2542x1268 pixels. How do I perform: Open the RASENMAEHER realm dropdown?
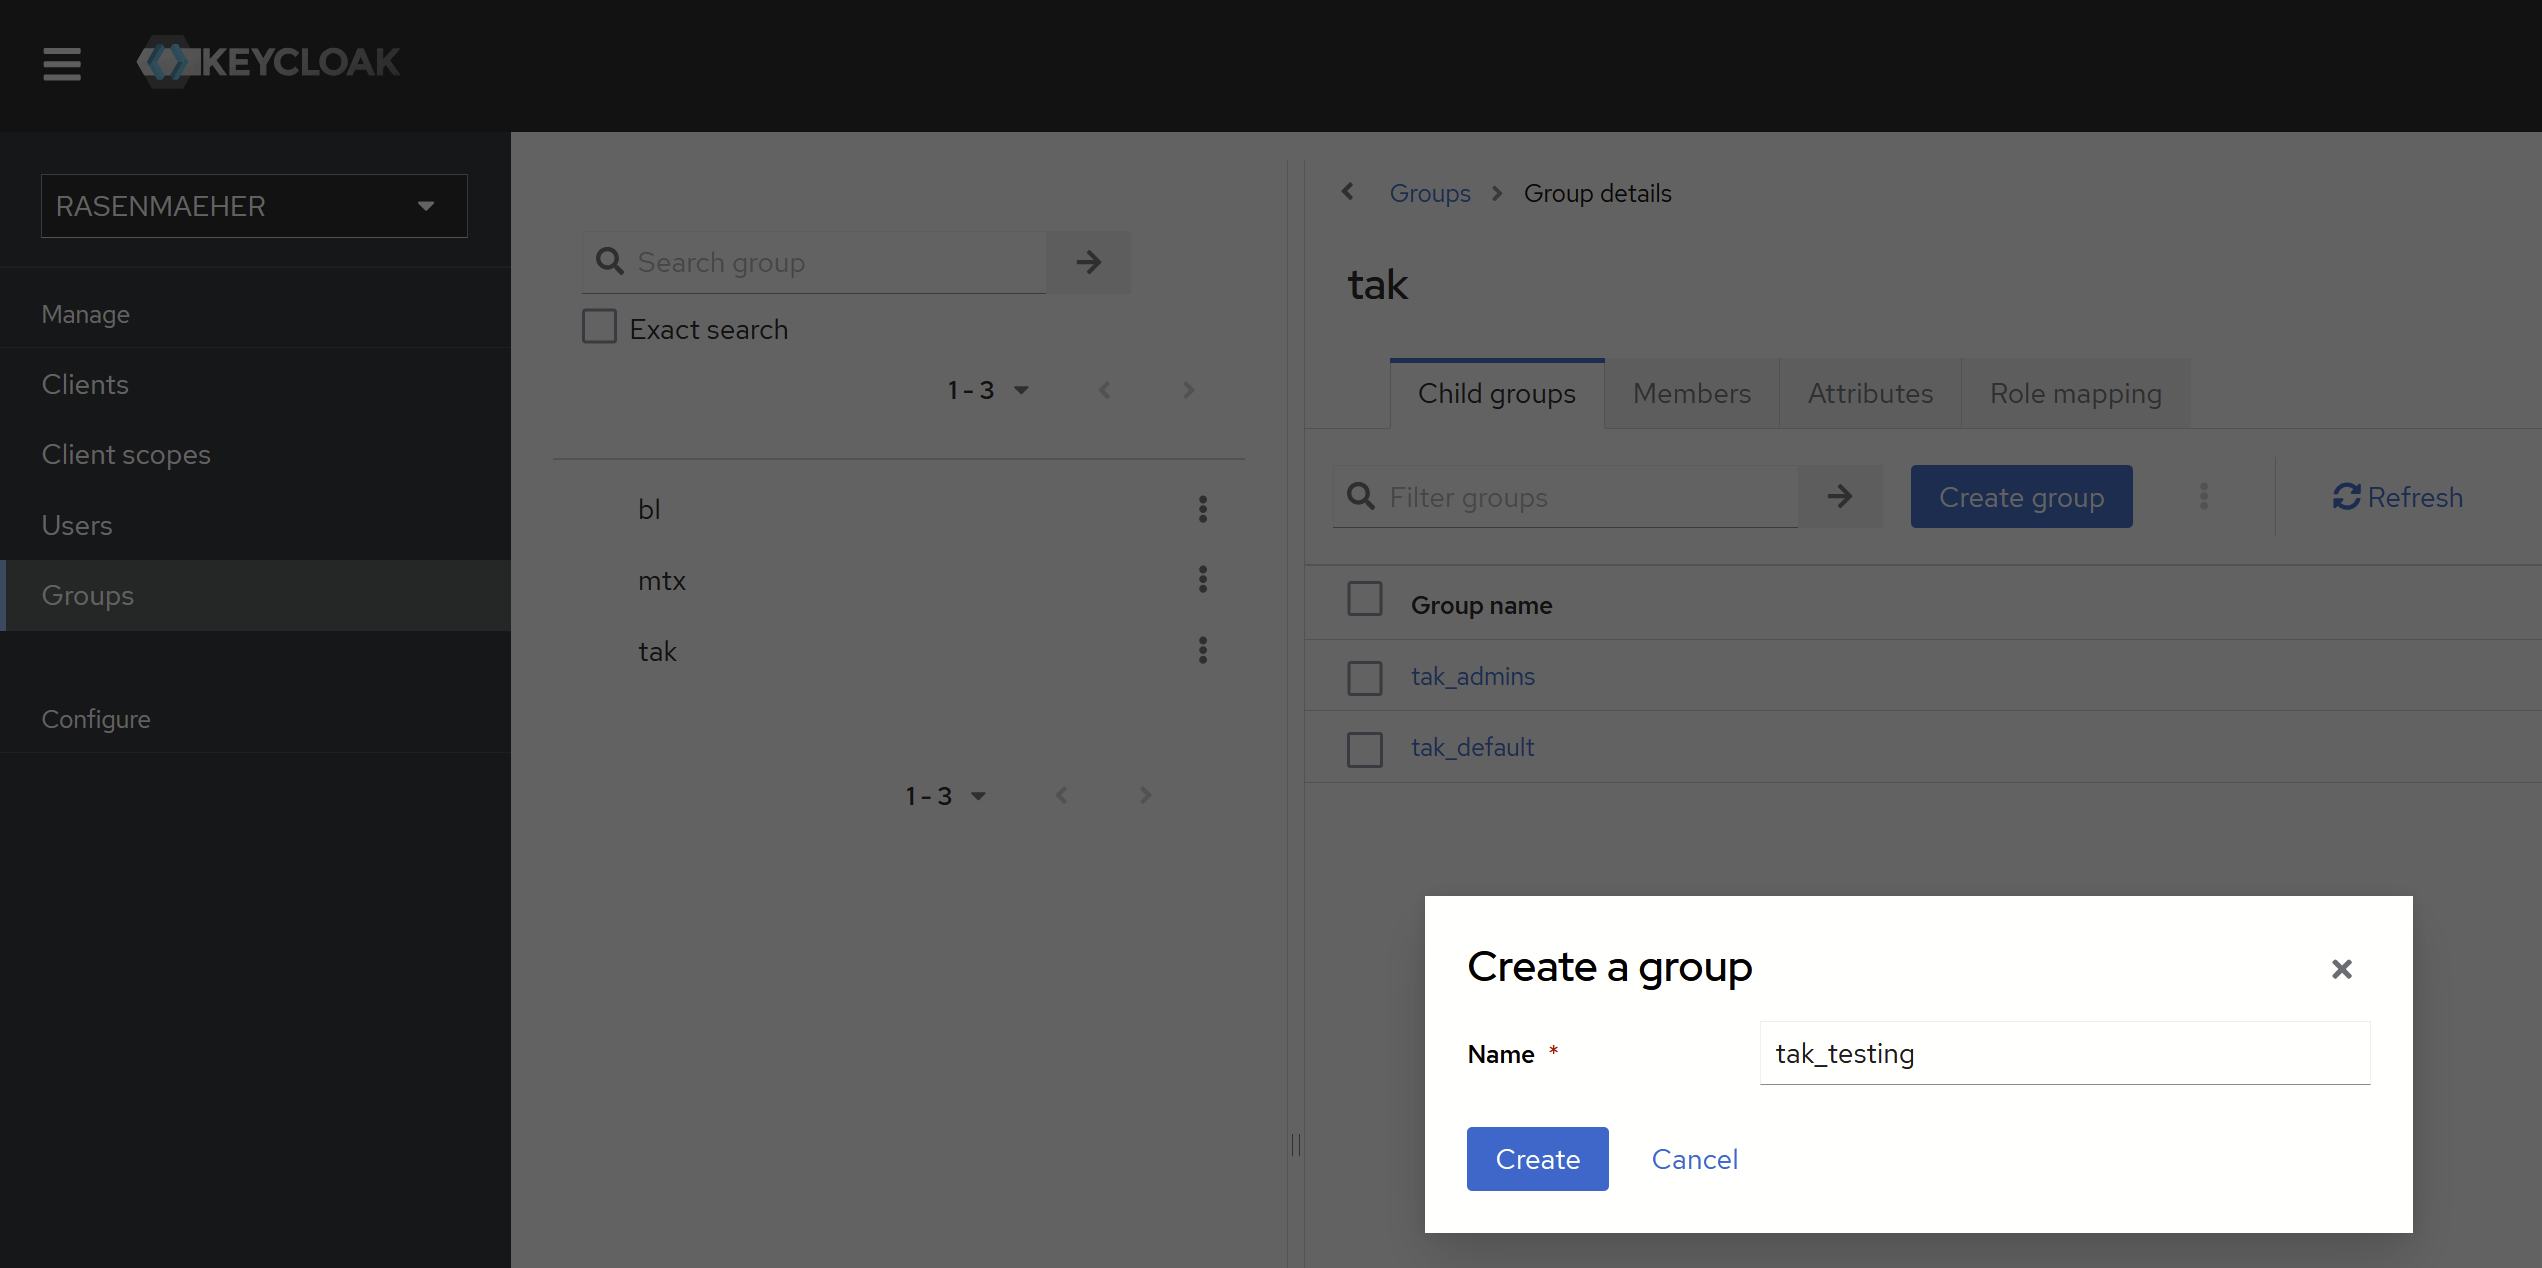pyautogui.click(x=254, y=206)
